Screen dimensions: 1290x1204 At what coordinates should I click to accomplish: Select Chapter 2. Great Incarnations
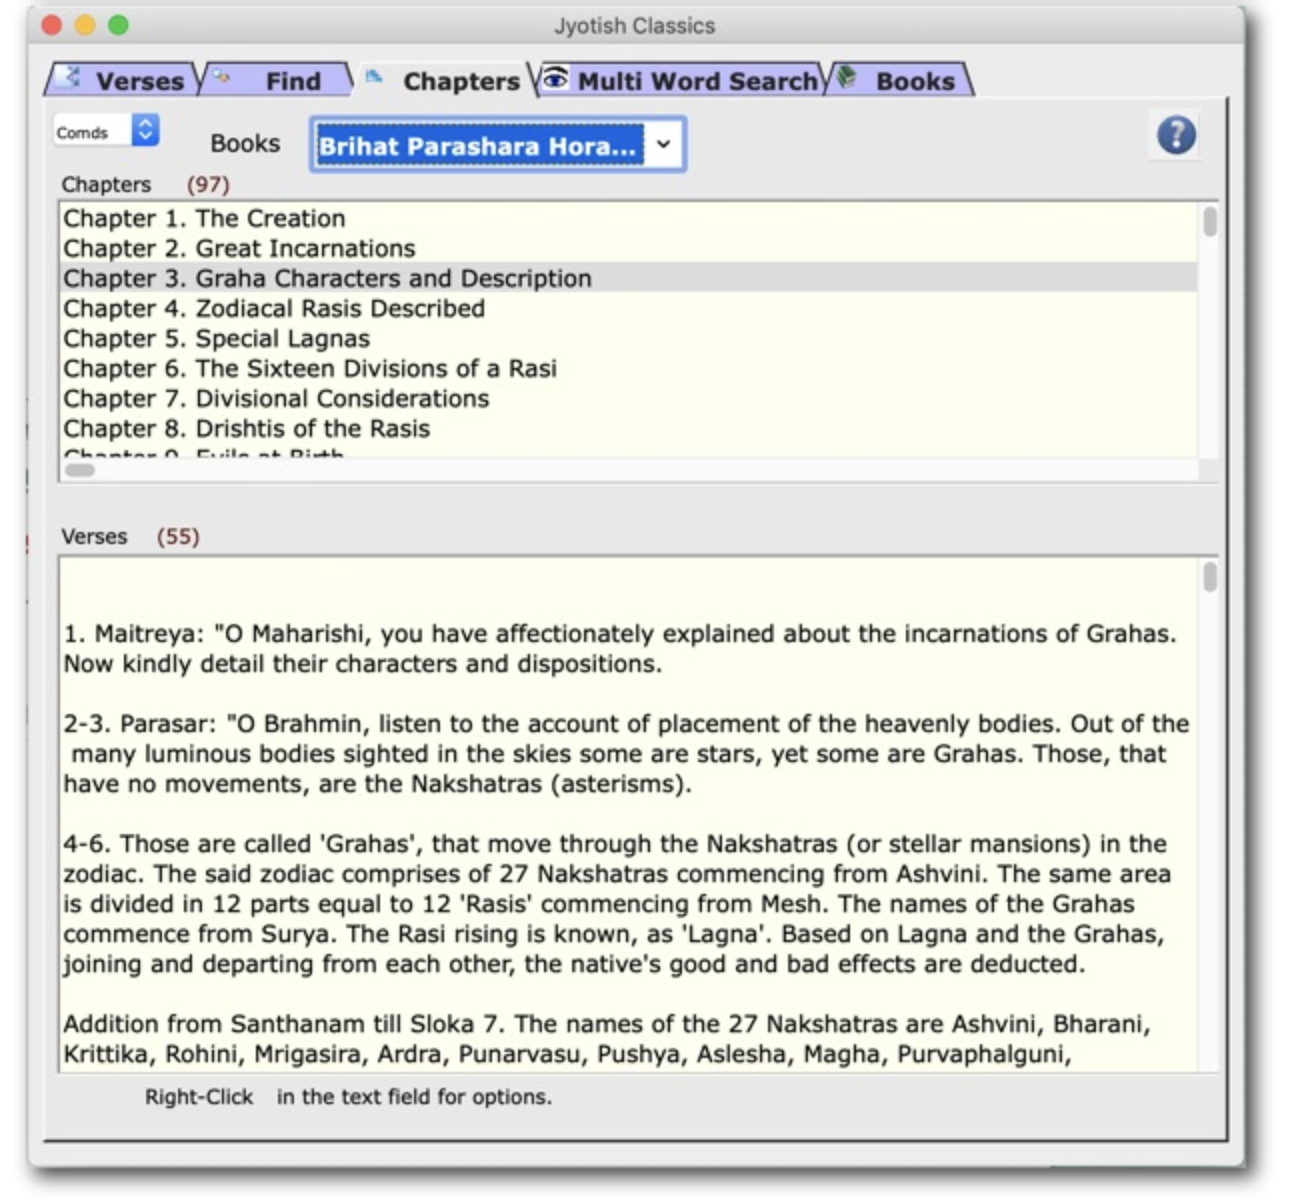pyautogui.click(x=239, y=248)
